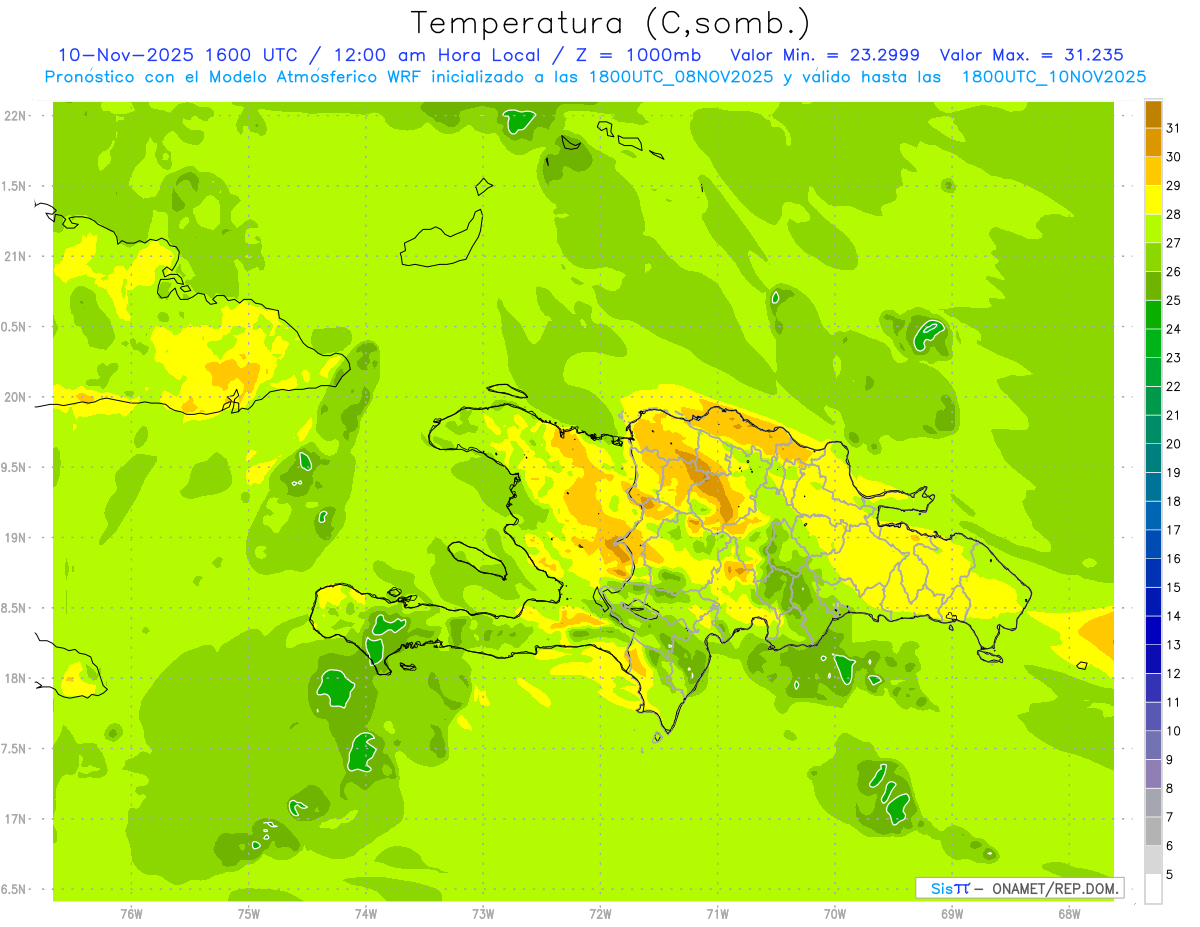Click the legend value label '5'
The height and width of the screenshot is (927, 1200).
tap(1170, 874)
